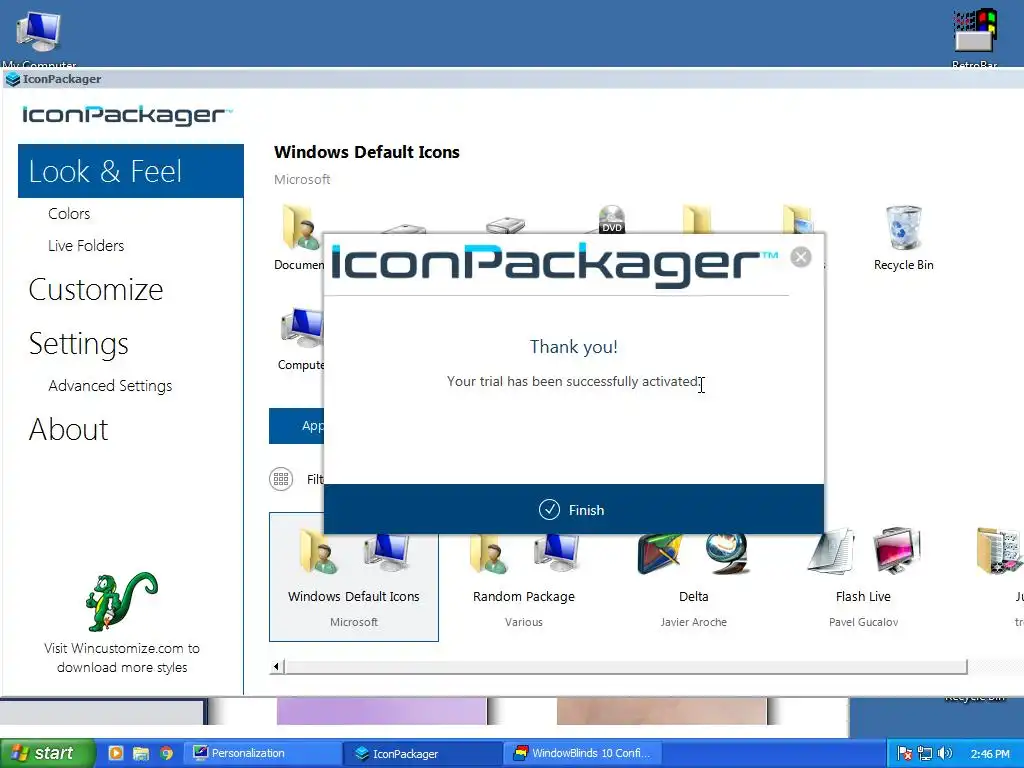Open the About section

tap(69, 429)
